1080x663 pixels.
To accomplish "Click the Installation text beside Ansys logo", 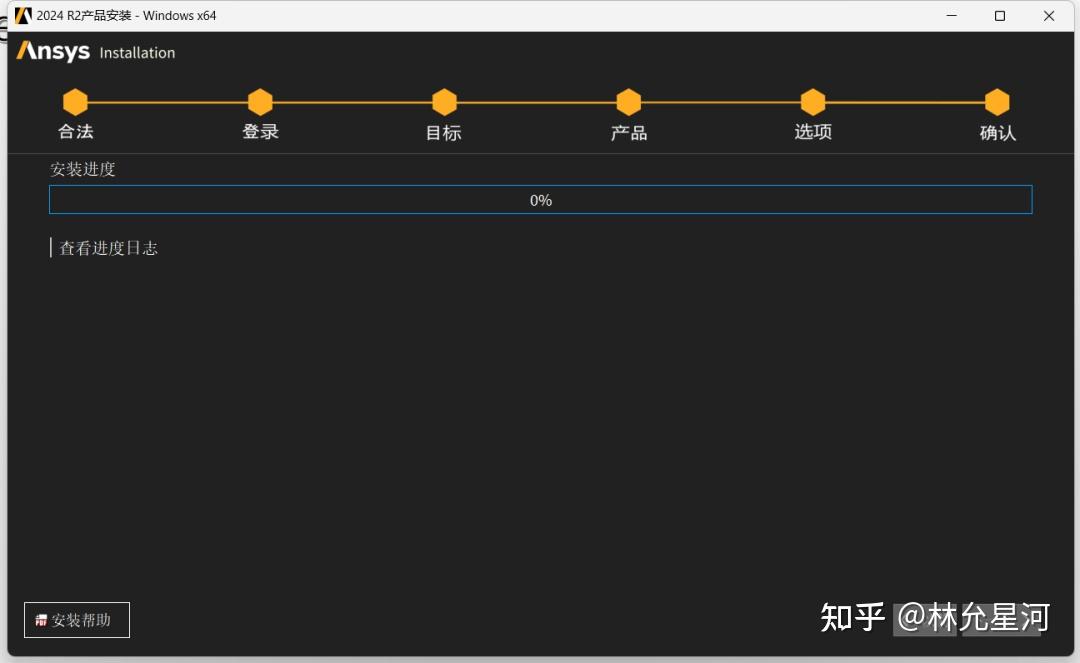I will [137, 53].
